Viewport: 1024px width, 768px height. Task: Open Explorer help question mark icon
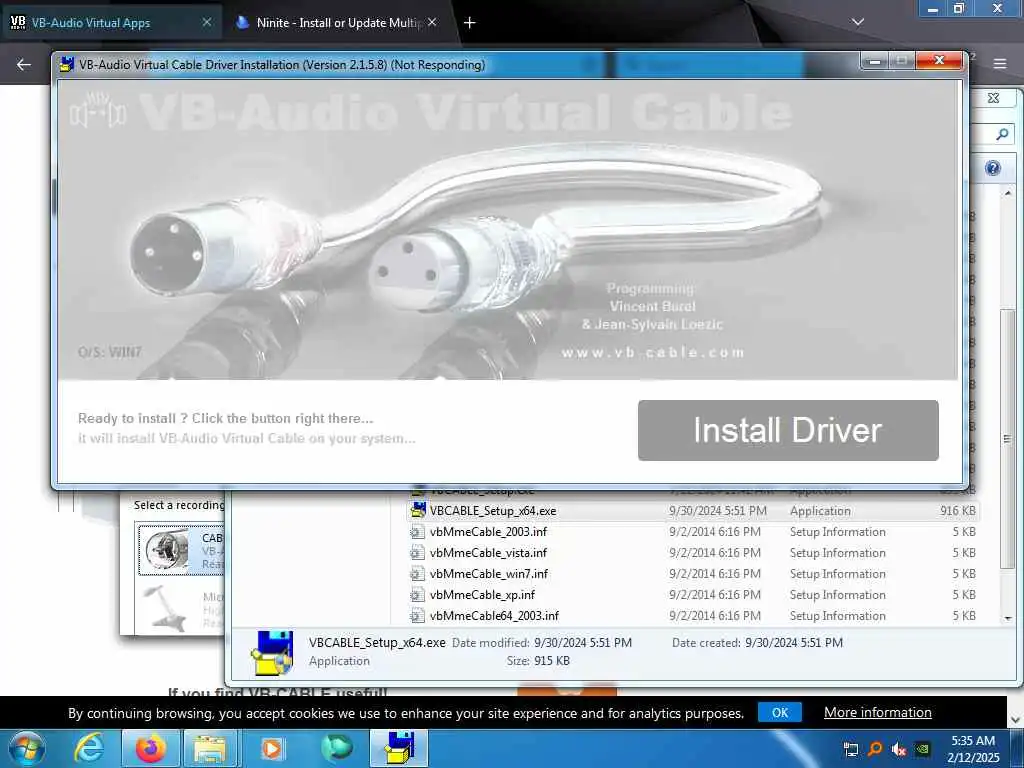click(x=993, y=168)
